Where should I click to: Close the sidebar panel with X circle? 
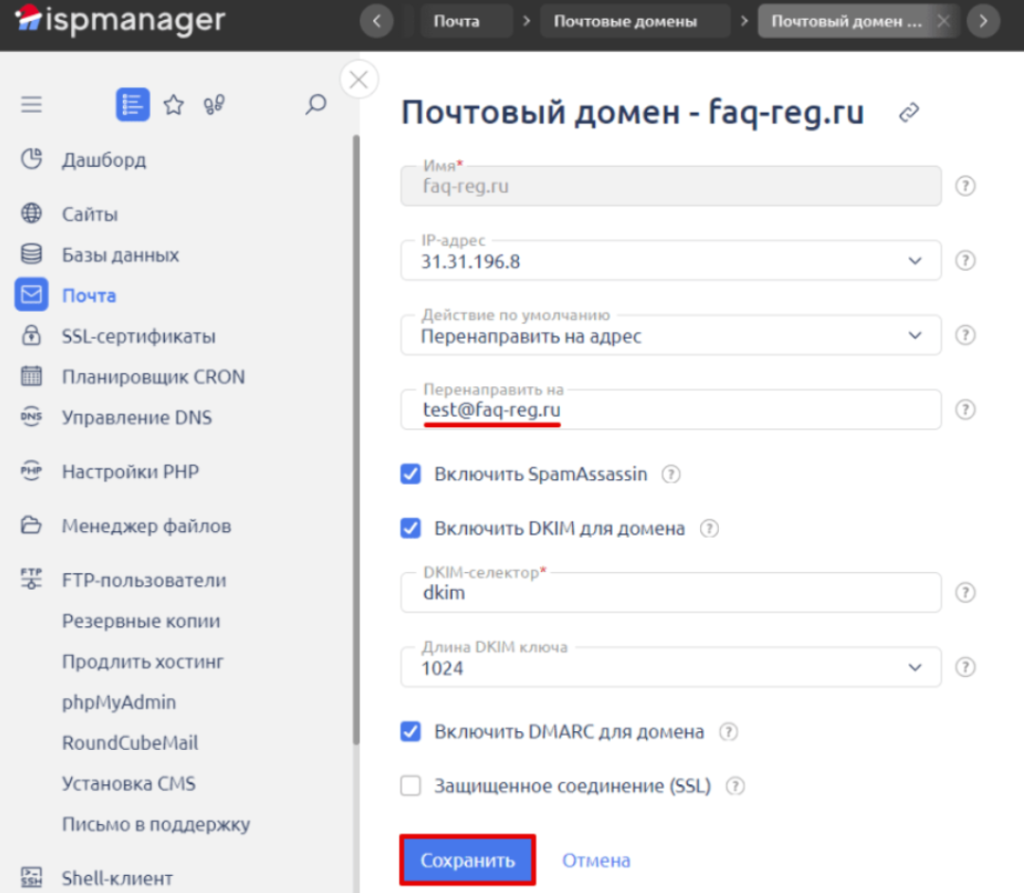tap(359, 80)
